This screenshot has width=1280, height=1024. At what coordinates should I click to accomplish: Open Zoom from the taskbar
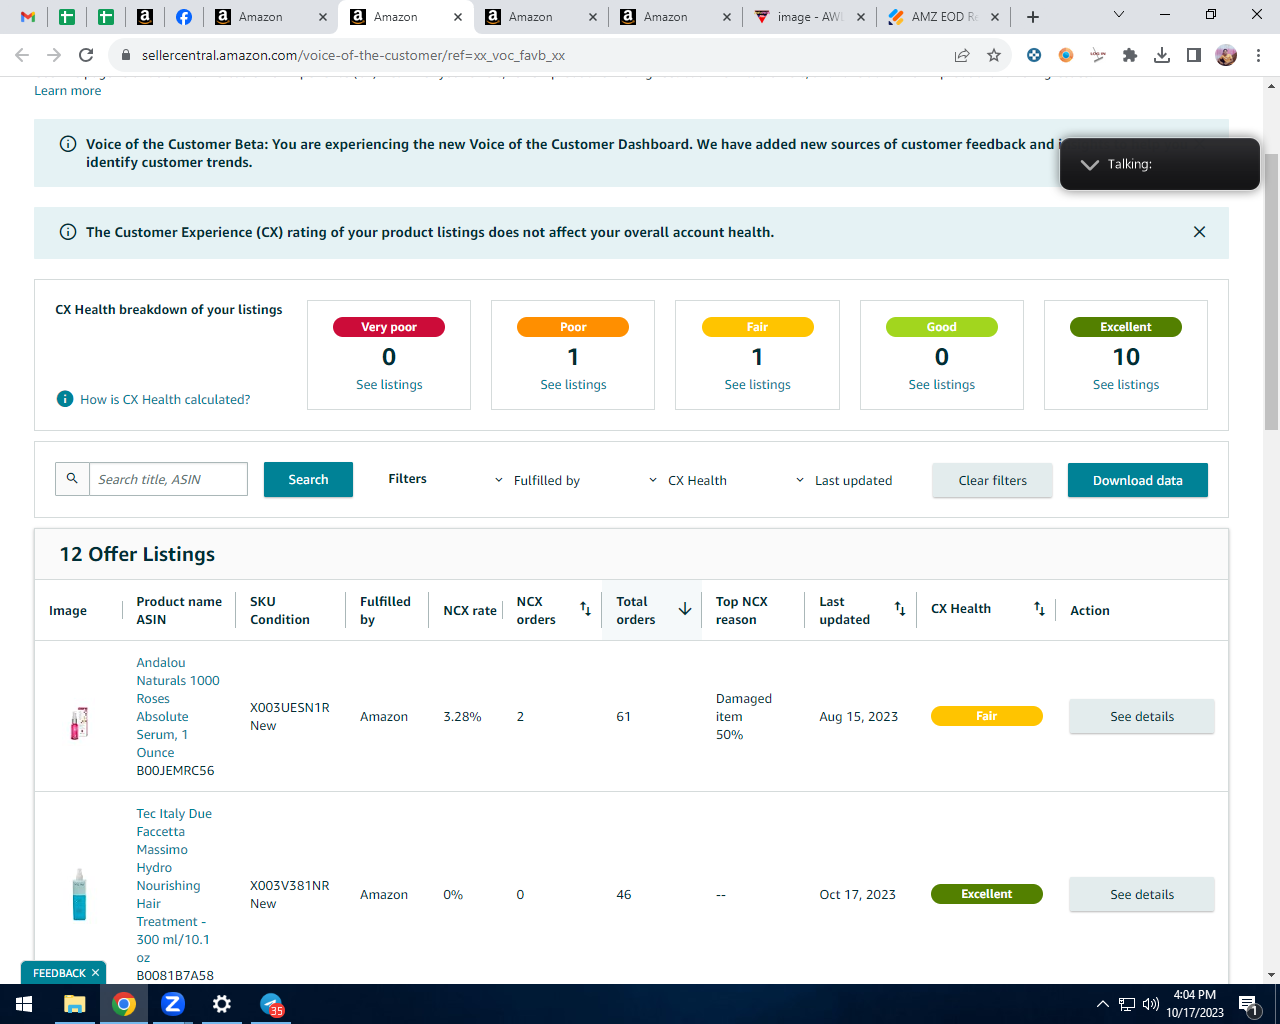tap(173, 1004)
